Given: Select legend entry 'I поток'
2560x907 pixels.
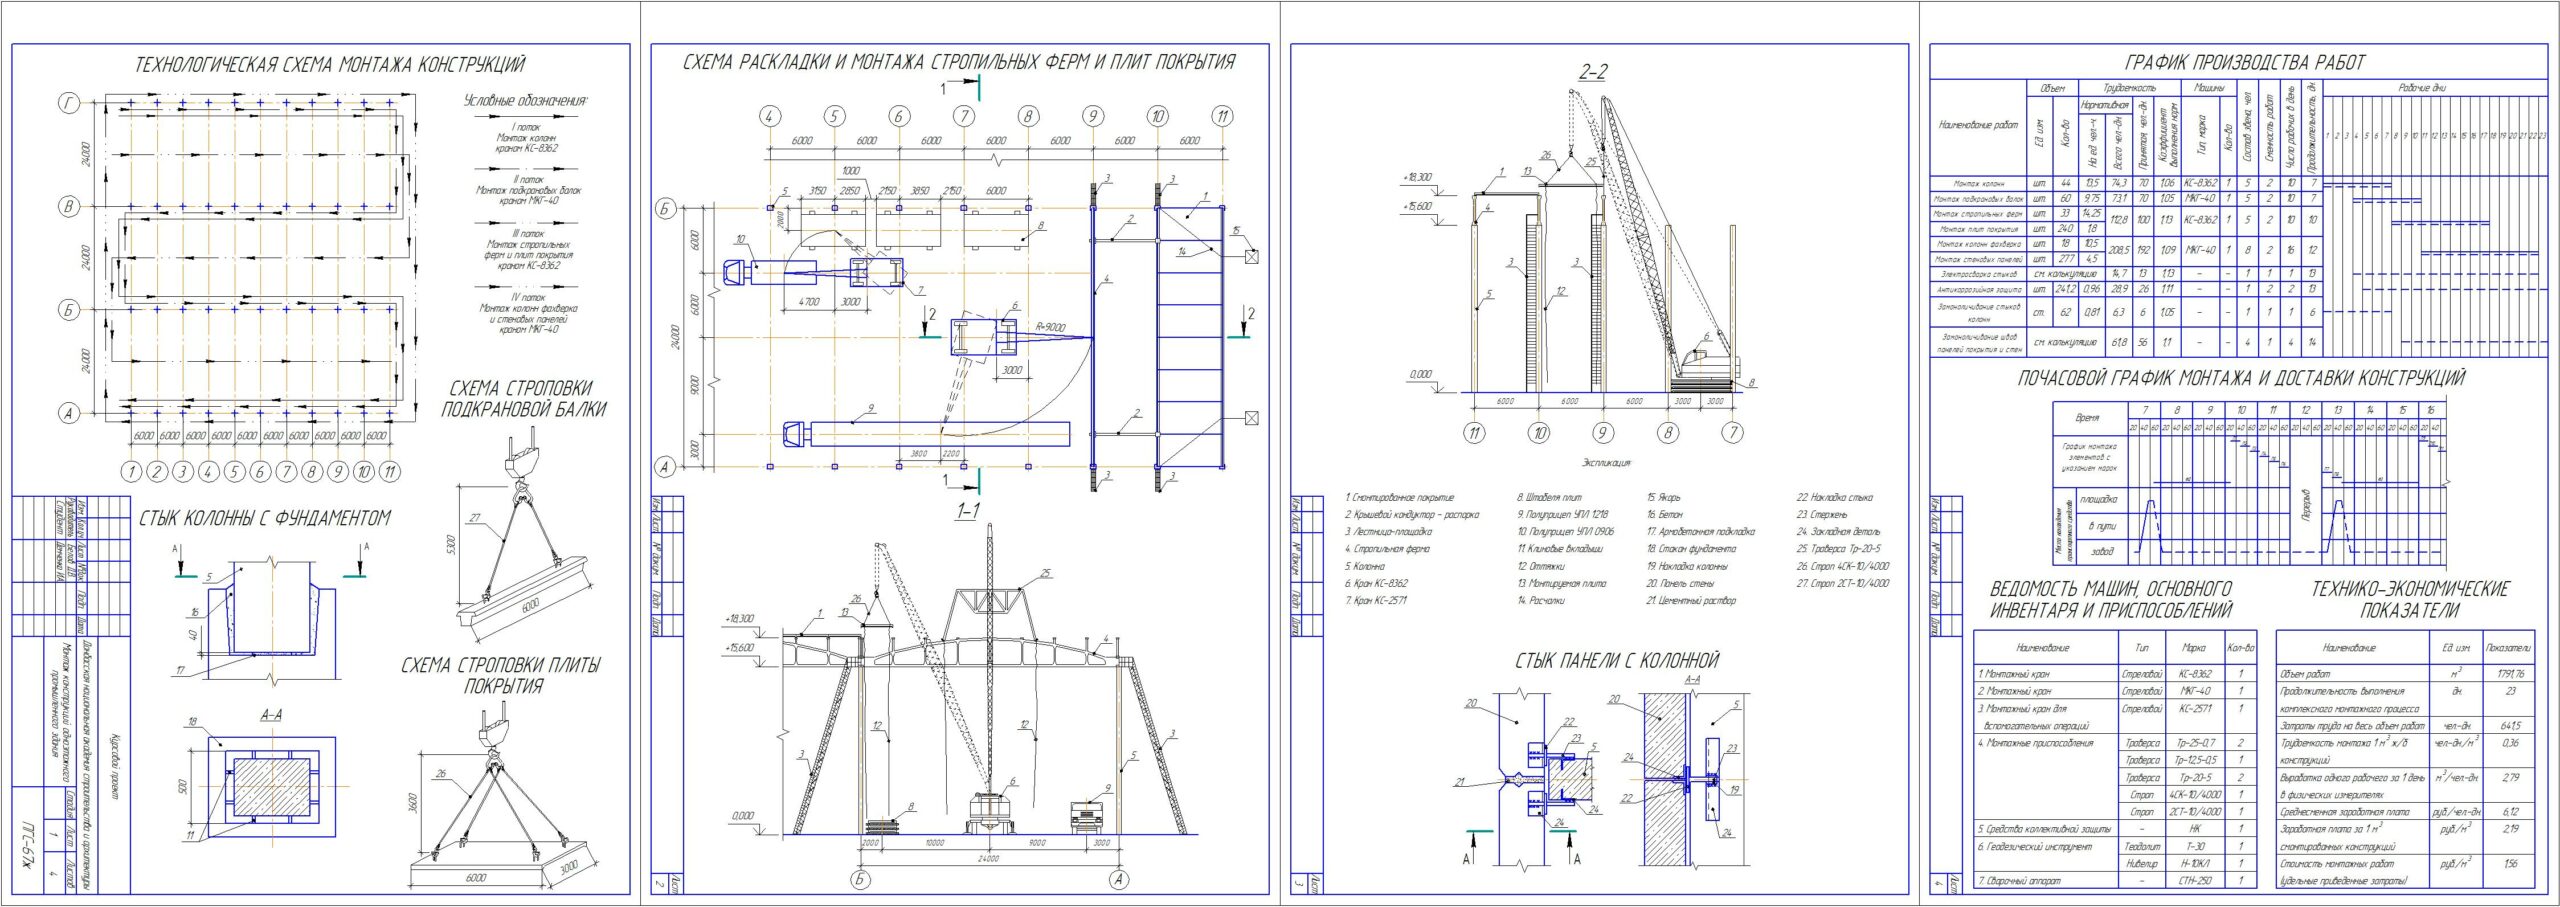Looking at the screenshot, I should (526, 128).
